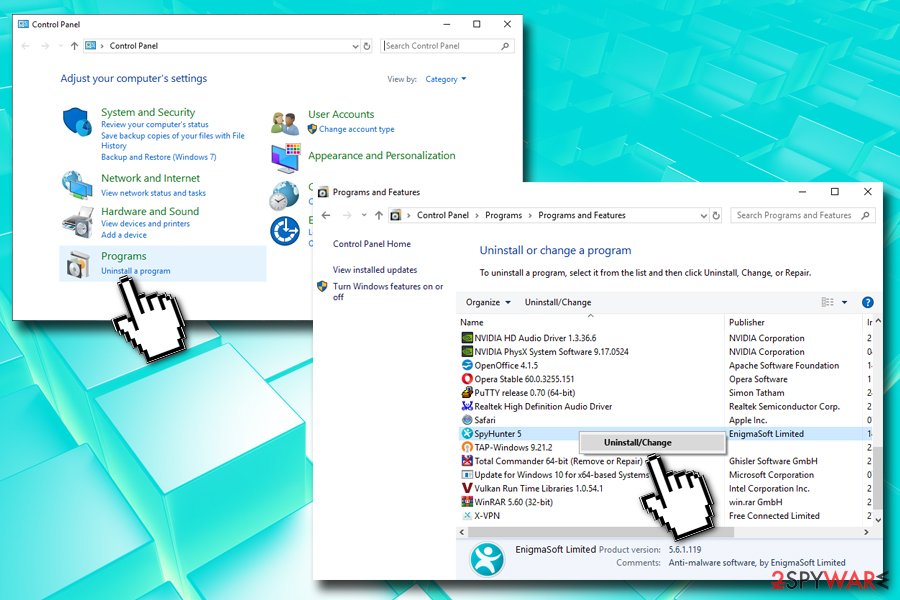Image resolution: width=900 pixels, height=600 pixels.
Task: Click View network status and tasks
Action: 153,193
